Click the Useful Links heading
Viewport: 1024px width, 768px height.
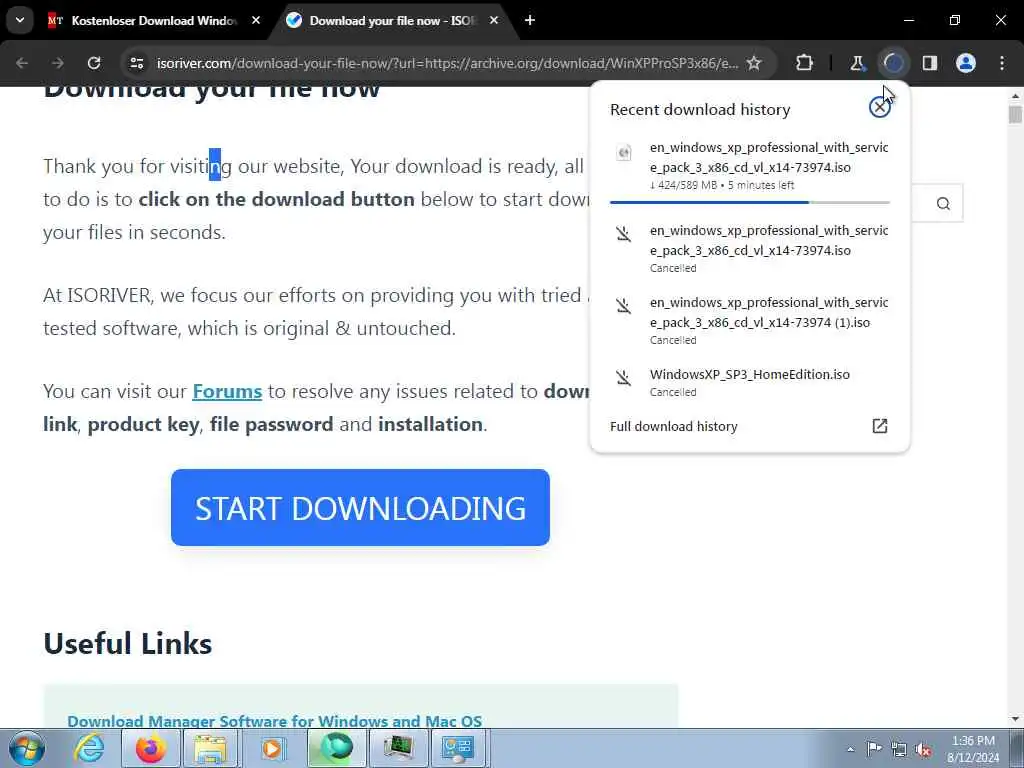coord(128,643)
